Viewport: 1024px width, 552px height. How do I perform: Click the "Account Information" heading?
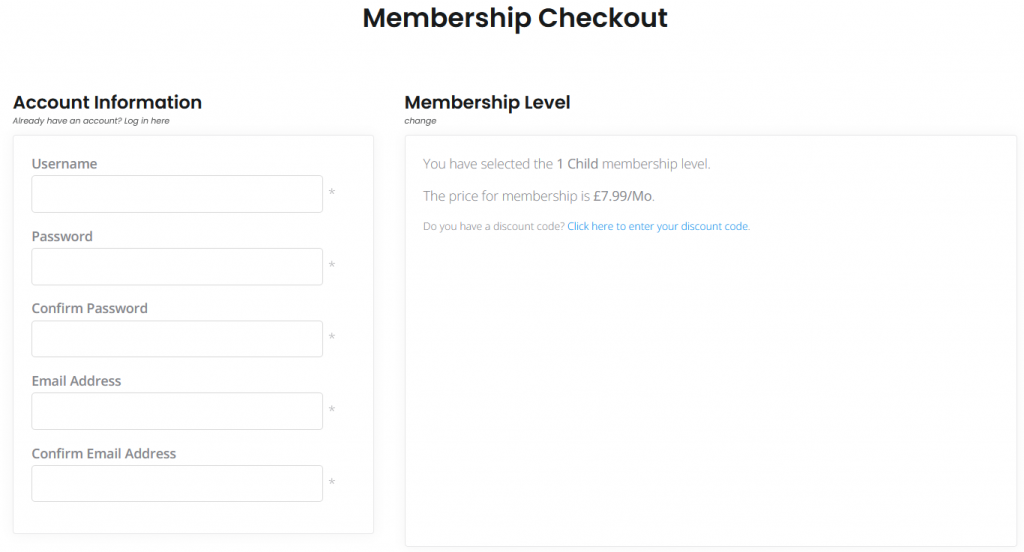coord(107,102)
